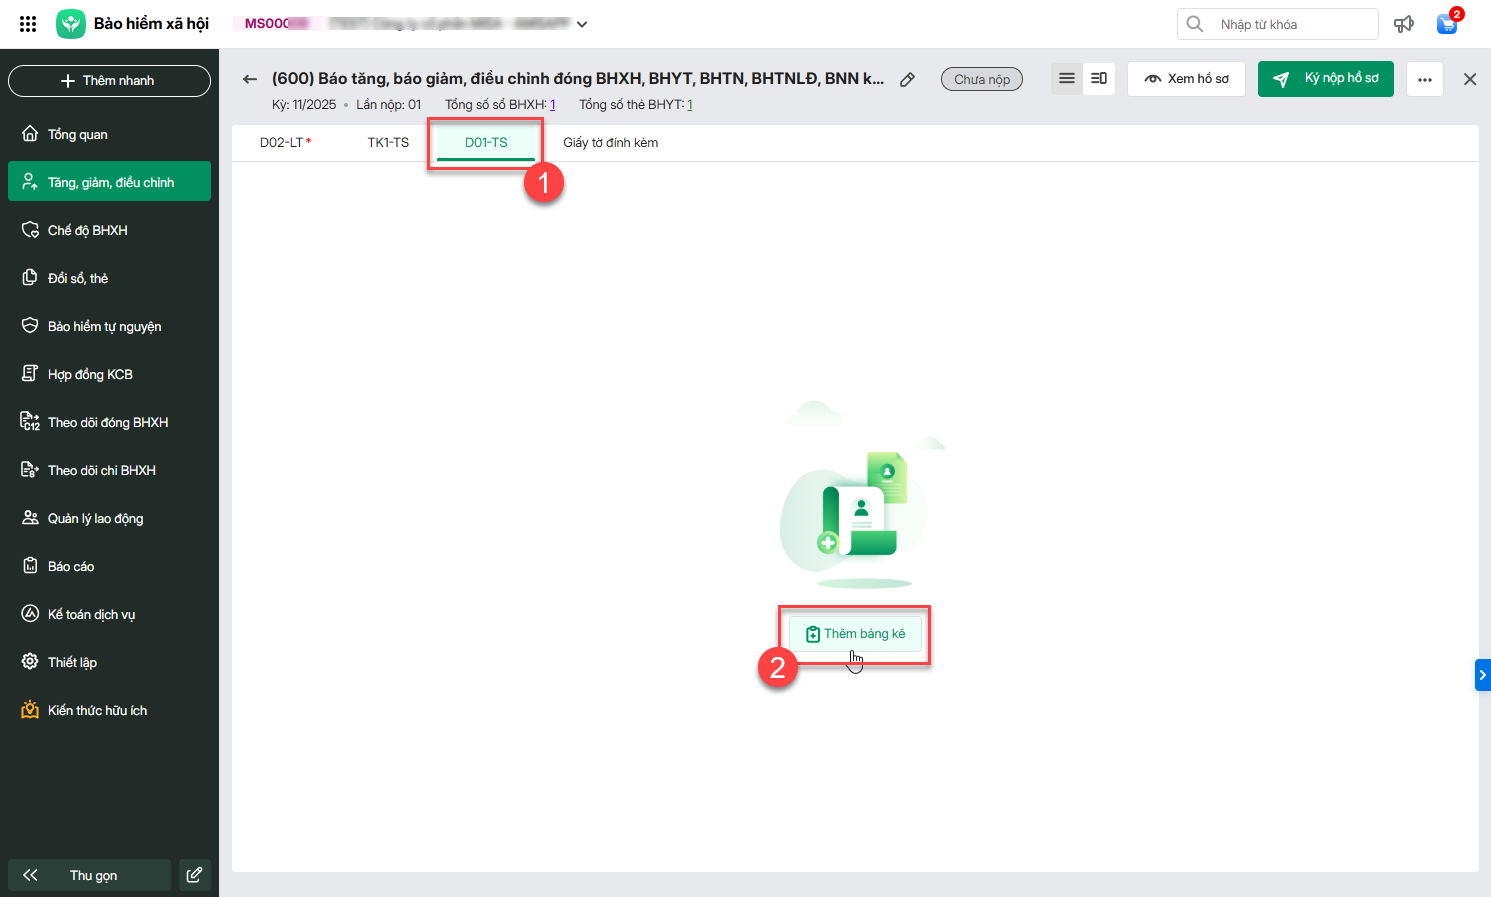1491x897 pixels.
Task: Open Tổng quan in the sidebar
Action: [109, 134]
